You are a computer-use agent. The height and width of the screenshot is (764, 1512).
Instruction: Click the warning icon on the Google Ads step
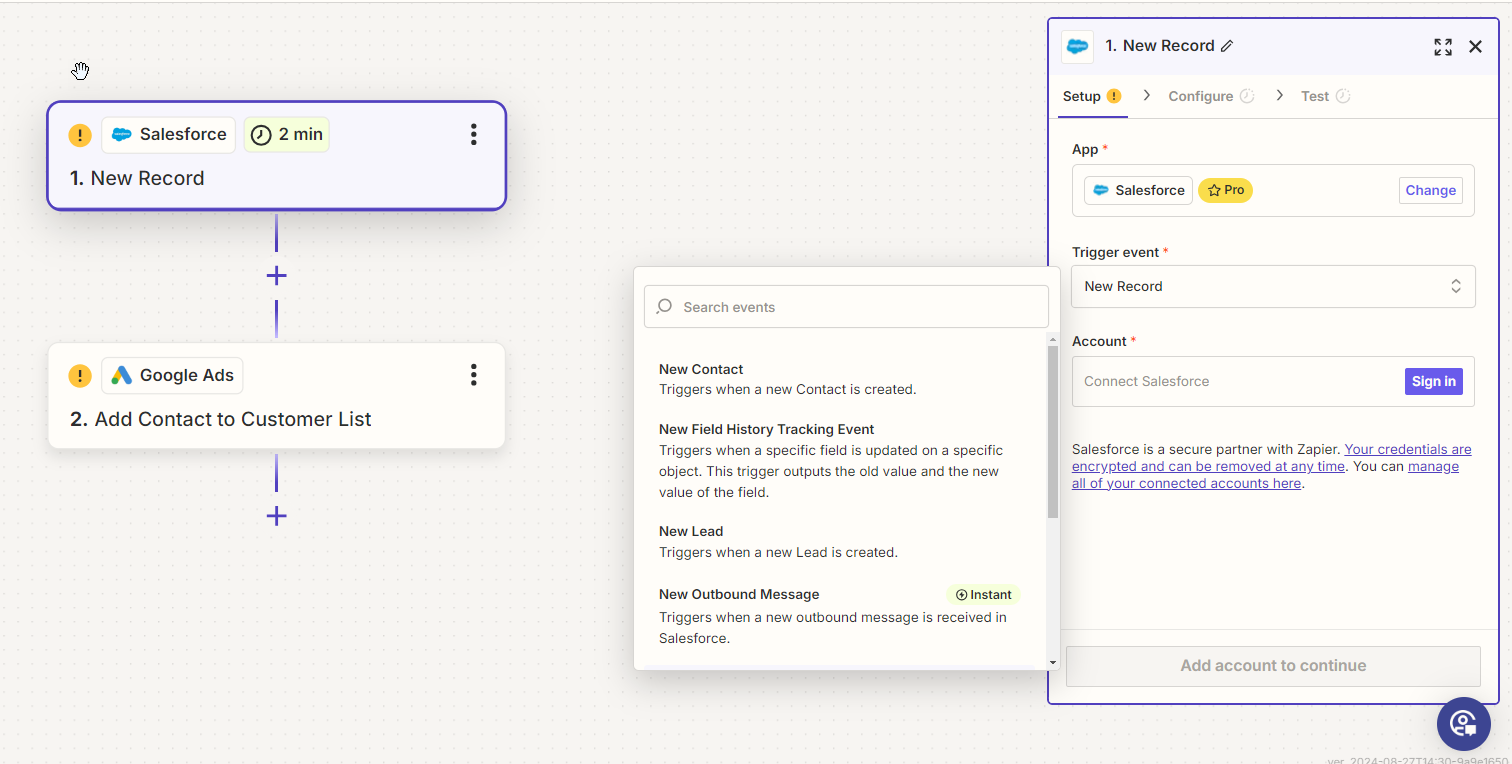pos(80,376)
